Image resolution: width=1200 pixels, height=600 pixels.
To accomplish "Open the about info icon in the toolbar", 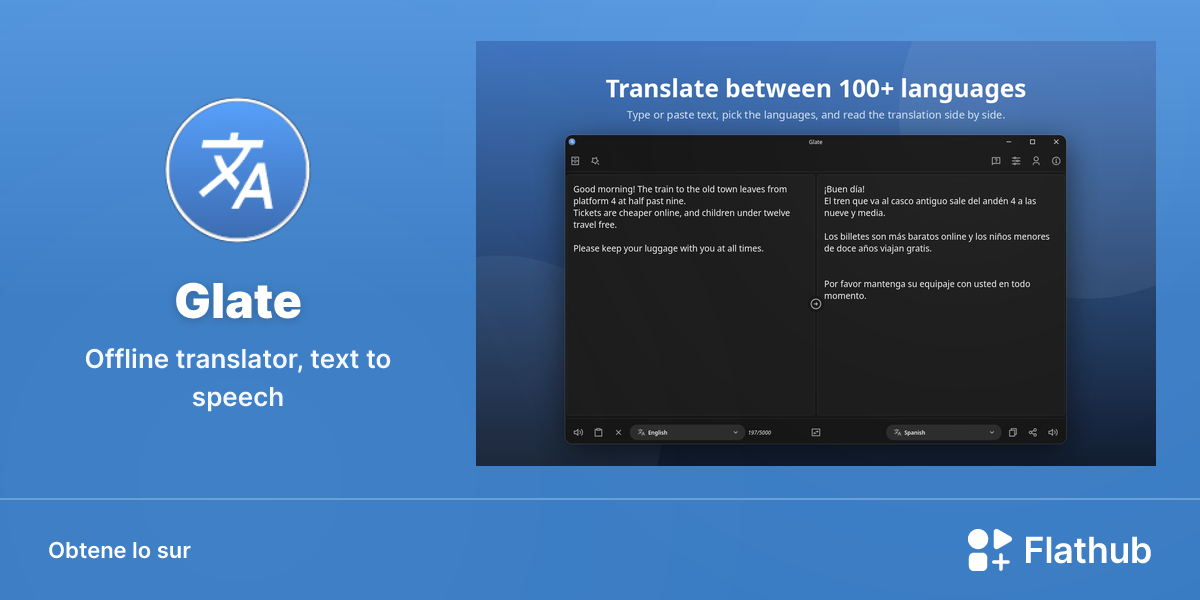I will coord(1056,161).
